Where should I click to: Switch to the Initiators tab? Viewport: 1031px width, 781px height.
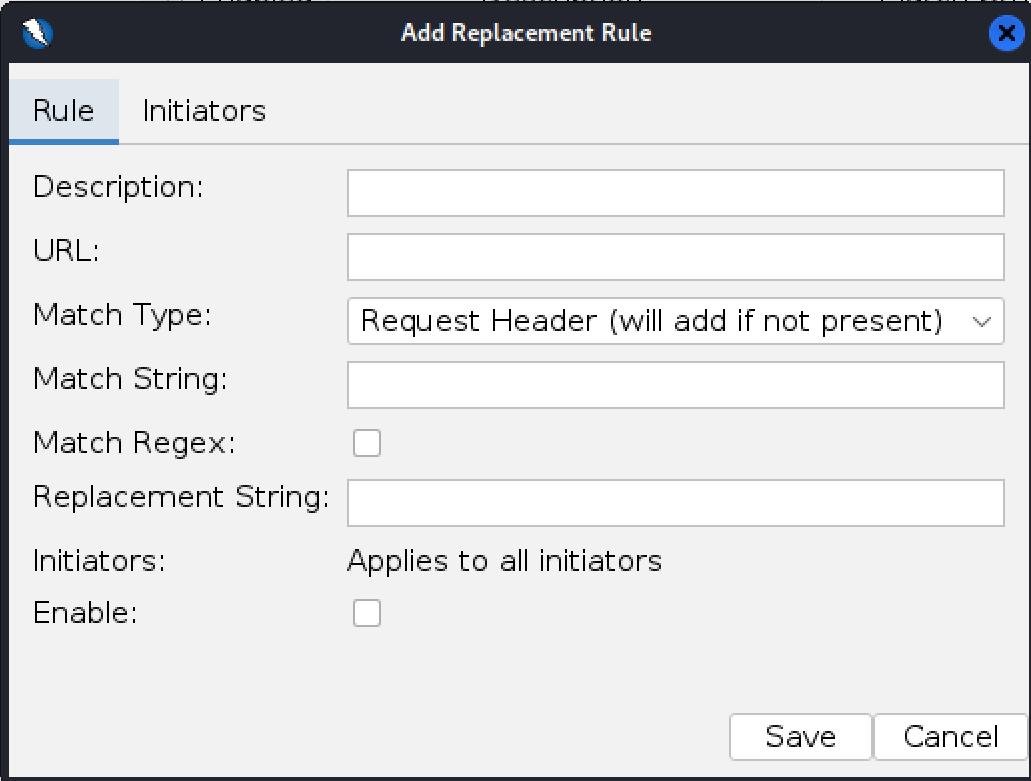[203, 111]
